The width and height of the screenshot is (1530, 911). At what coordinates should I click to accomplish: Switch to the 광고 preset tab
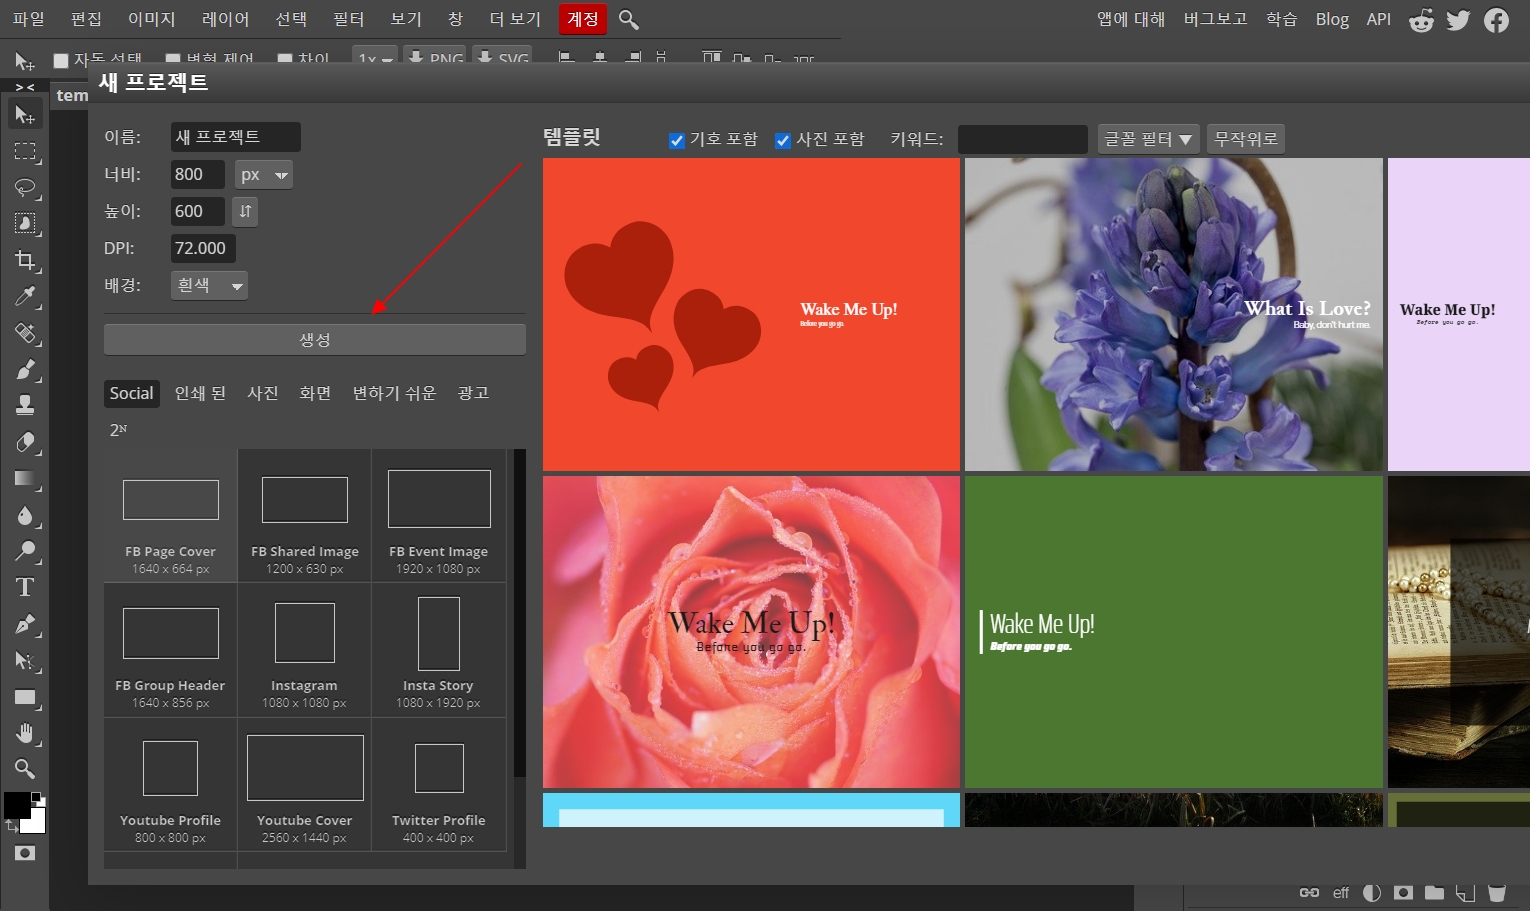point(473,393)
